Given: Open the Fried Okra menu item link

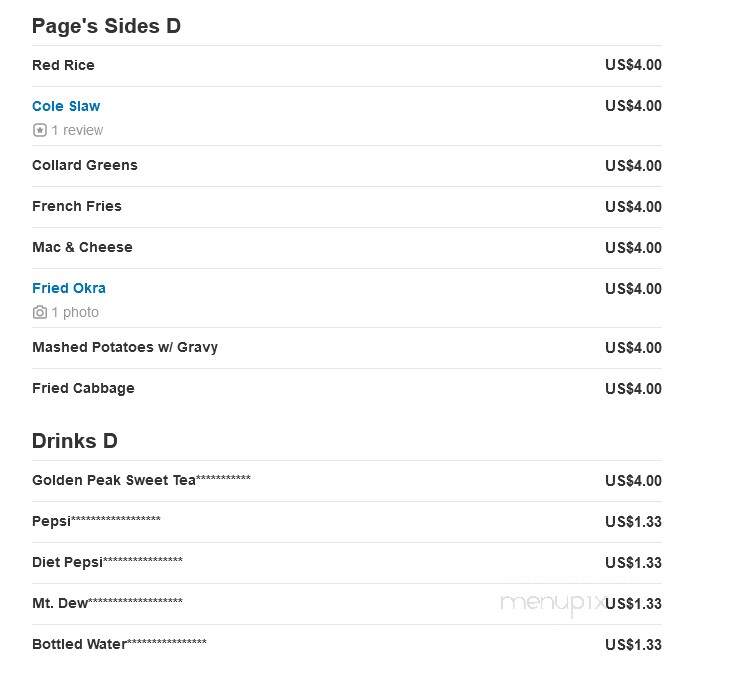Looking at the screenshot, I should [69, 288].
